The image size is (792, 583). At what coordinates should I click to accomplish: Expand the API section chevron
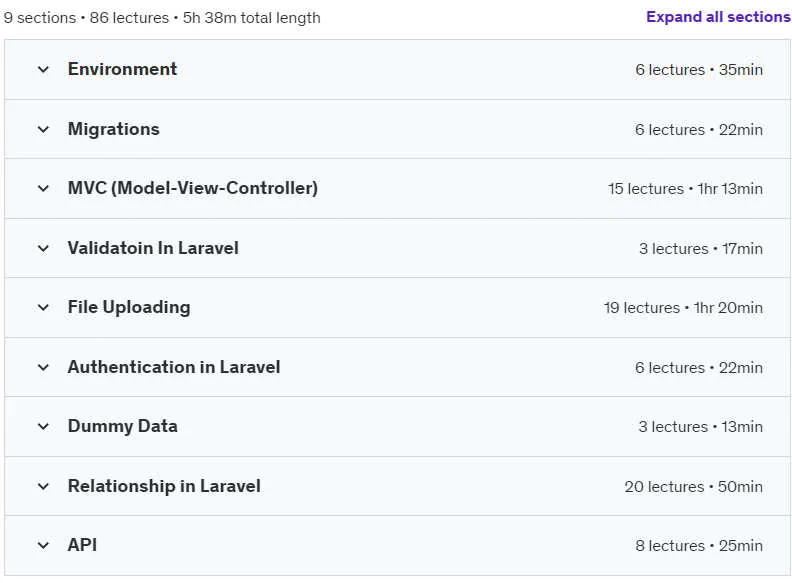43,546
